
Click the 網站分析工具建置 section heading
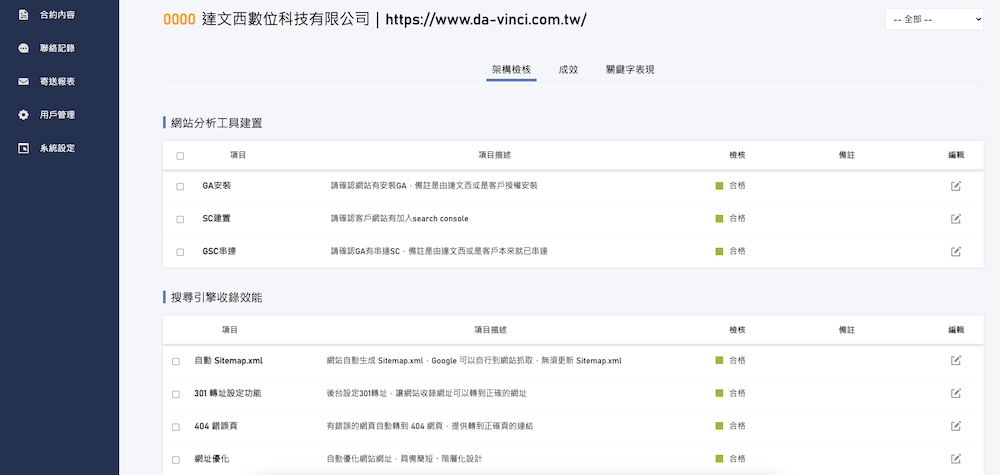217,123
